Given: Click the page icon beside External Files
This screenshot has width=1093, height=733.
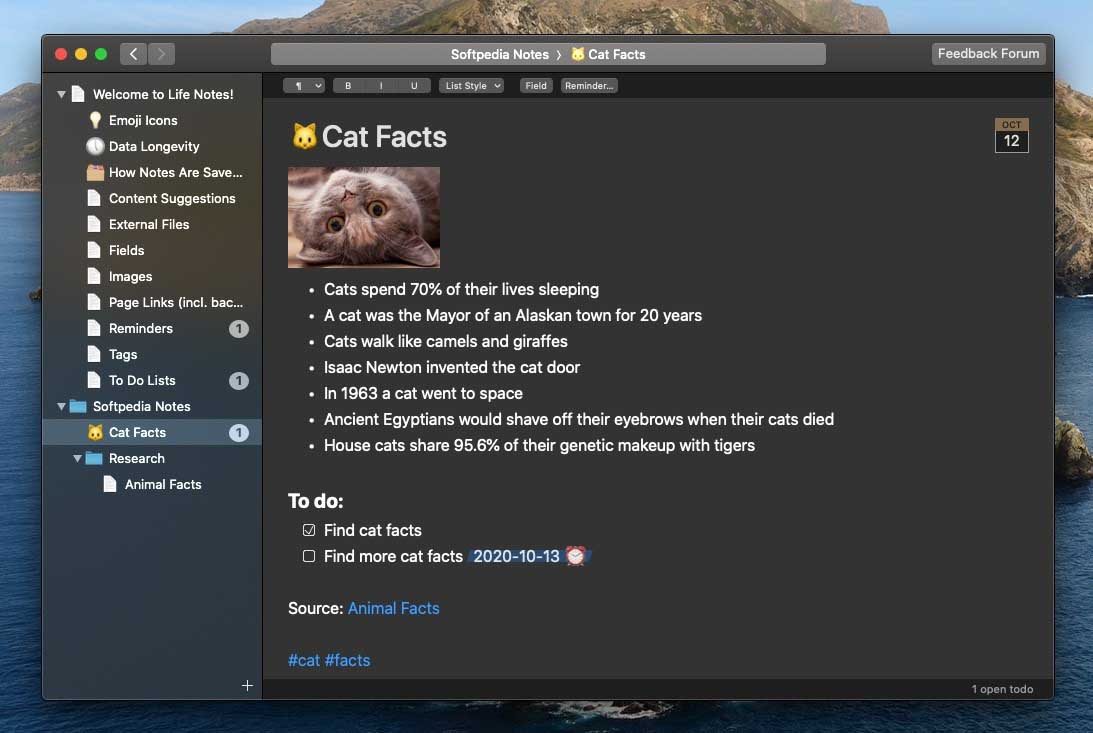Looking at the screenshot, I should (94, 224).
